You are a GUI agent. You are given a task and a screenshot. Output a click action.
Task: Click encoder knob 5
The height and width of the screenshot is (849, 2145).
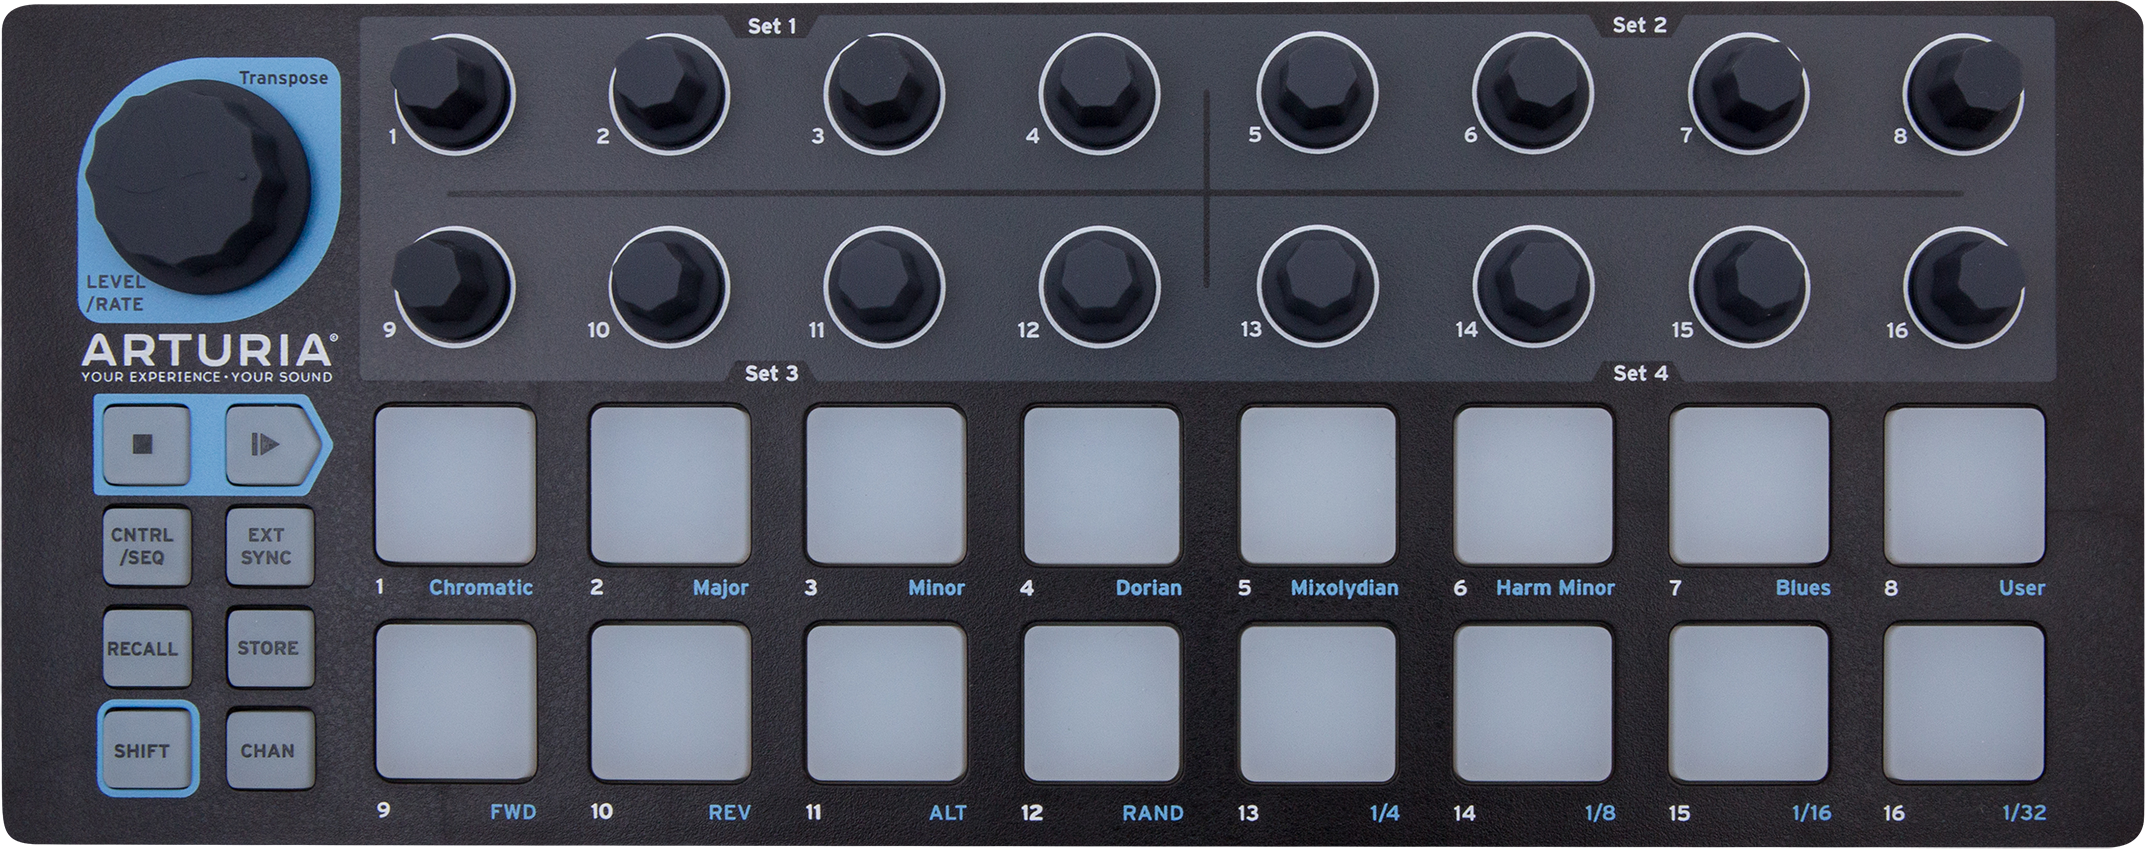coord(1316,93)
